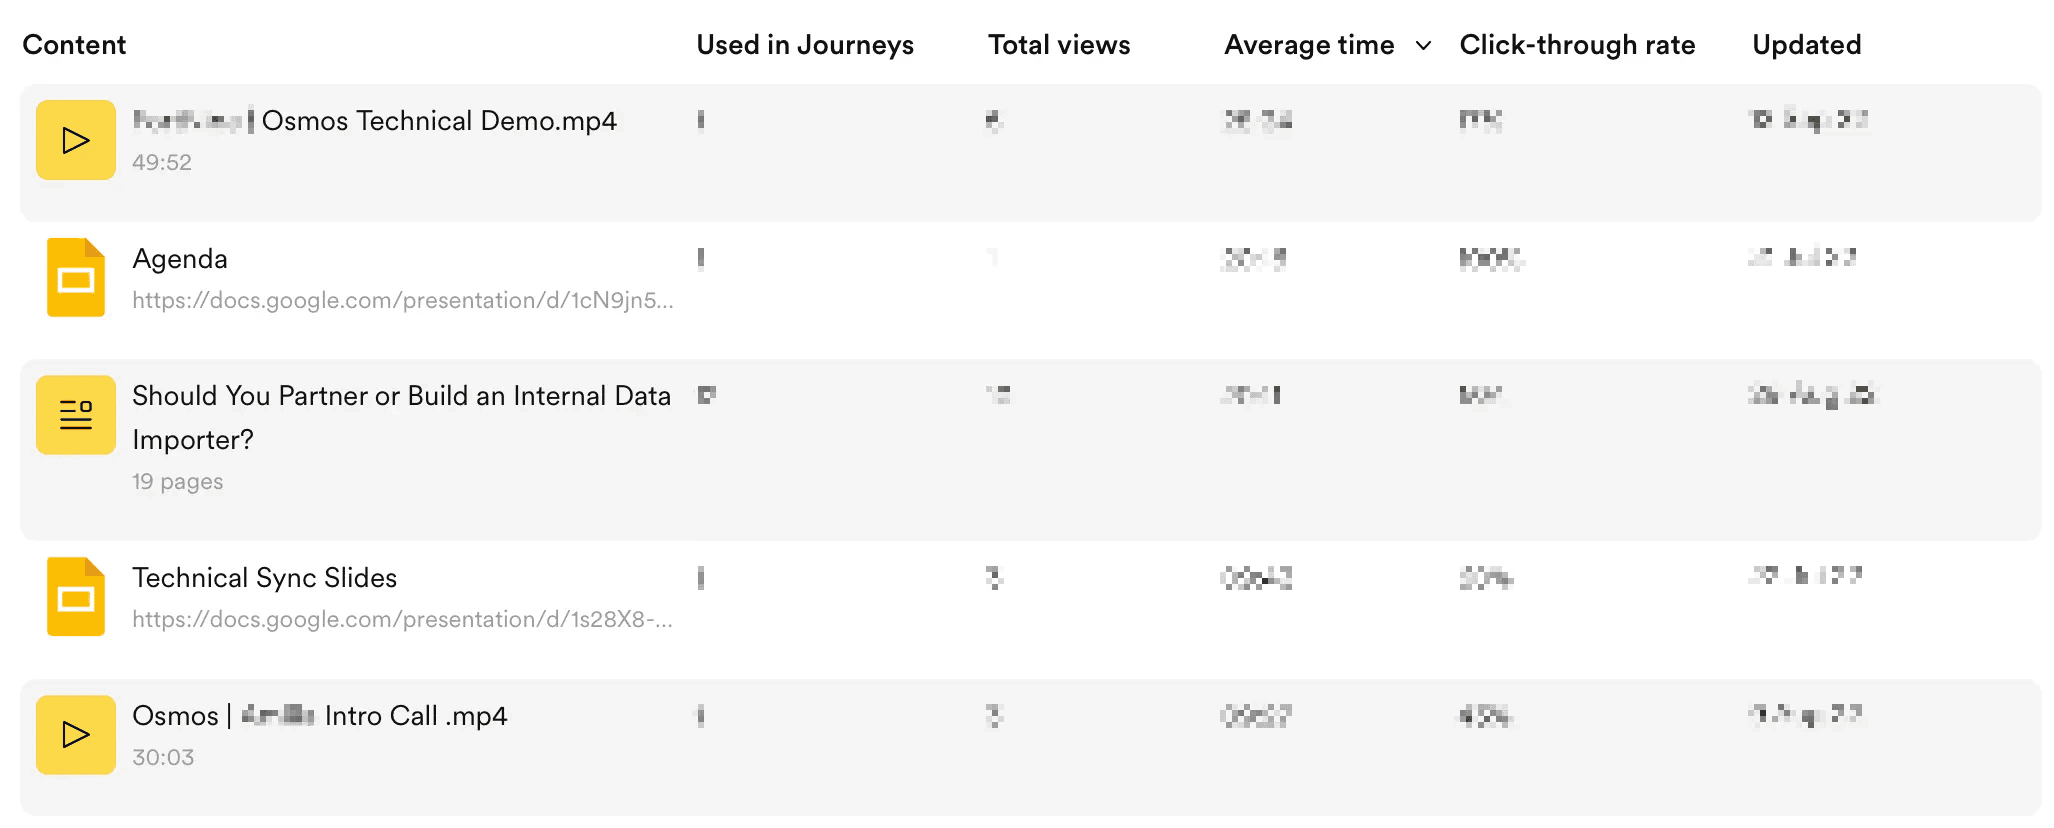Toggle sort via Average time chevron
2054x828 pixels.
point(1423,45)
